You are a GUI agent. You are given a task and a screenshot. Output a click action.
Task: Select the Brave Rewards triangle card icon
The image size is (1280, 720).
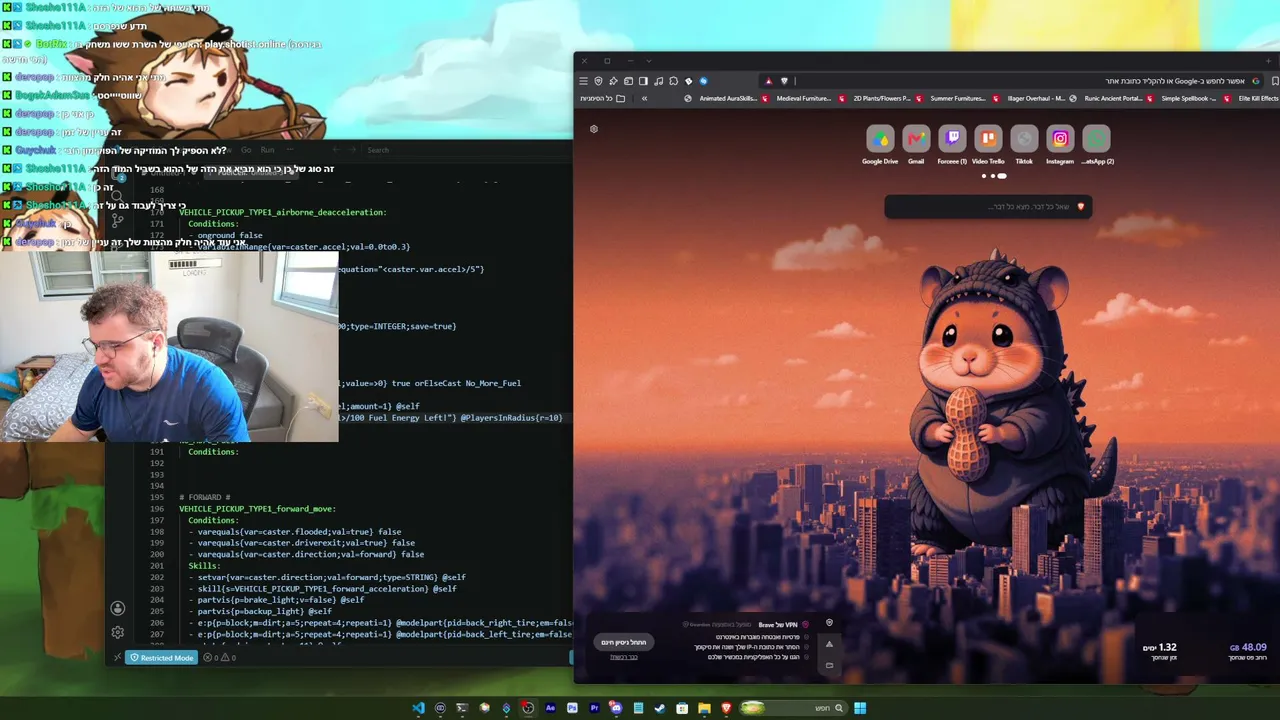tap(829, 644)
